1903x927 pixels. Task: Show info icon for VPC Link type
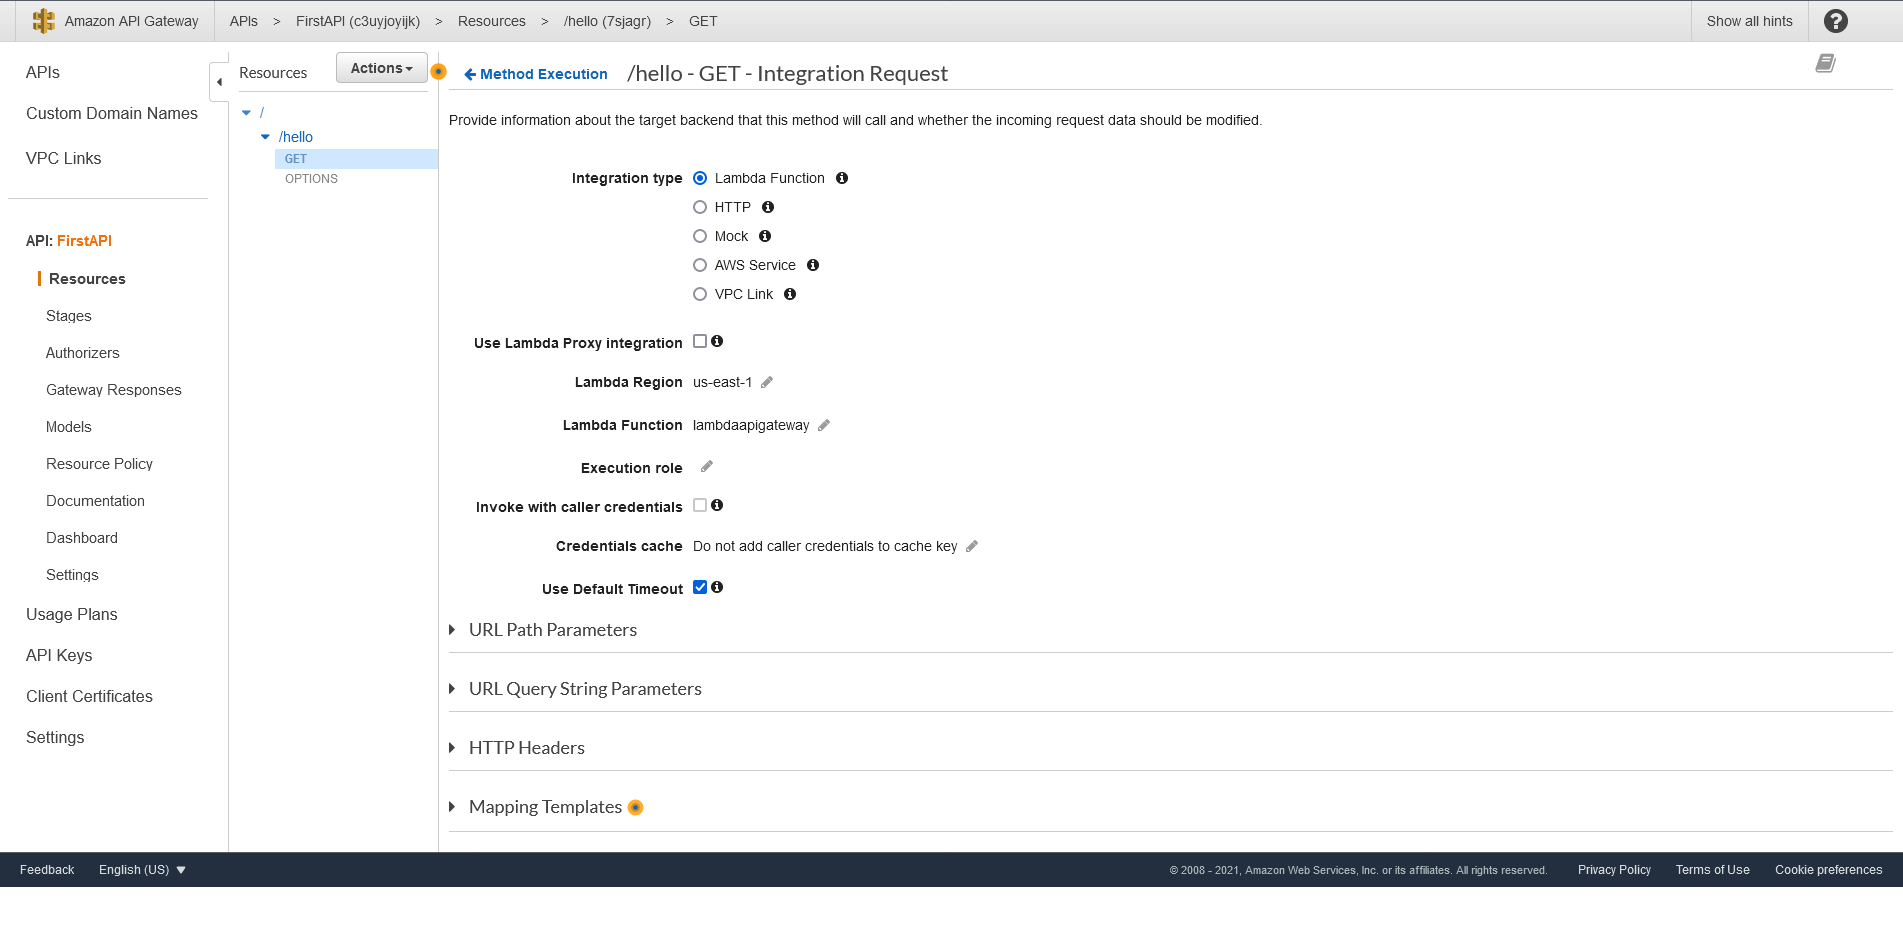coord(790,294)
